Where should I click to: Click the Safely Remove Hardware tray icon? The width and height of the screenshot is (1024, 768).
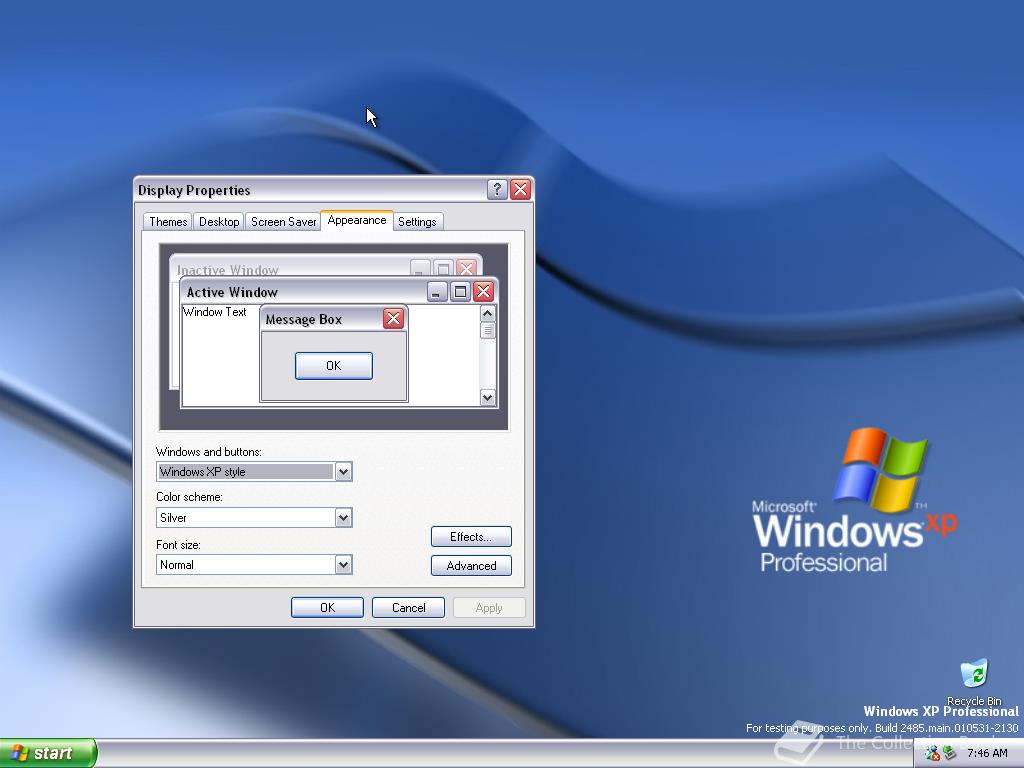coord(949,754)
